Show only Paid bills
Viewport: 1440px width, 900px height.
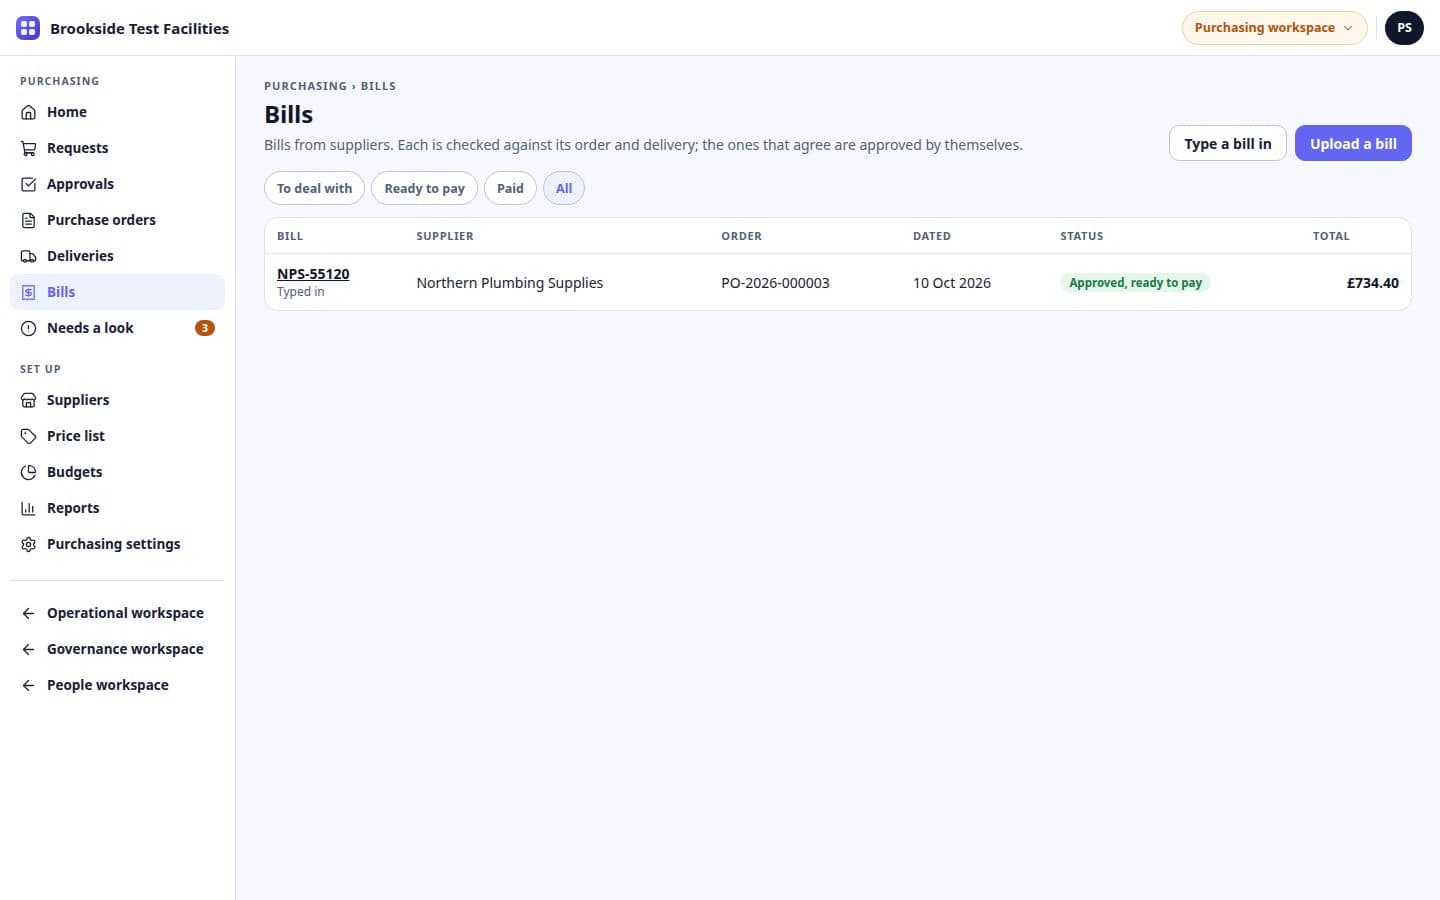coord(510,188)
